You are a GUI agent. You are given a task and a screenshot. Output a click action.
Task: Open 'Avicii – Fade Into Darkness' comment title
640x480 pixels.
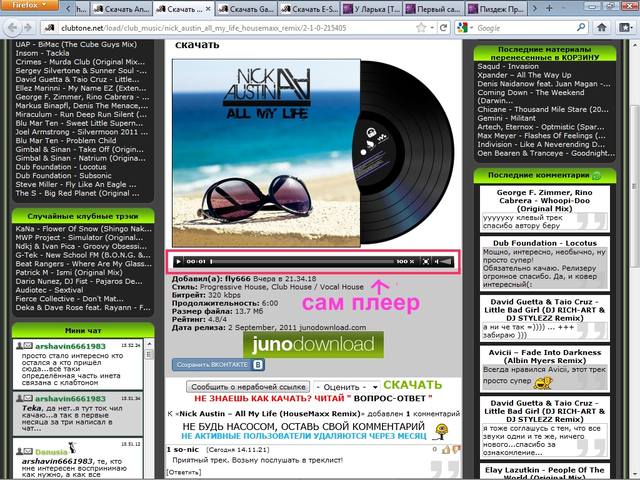coord(545,356)
